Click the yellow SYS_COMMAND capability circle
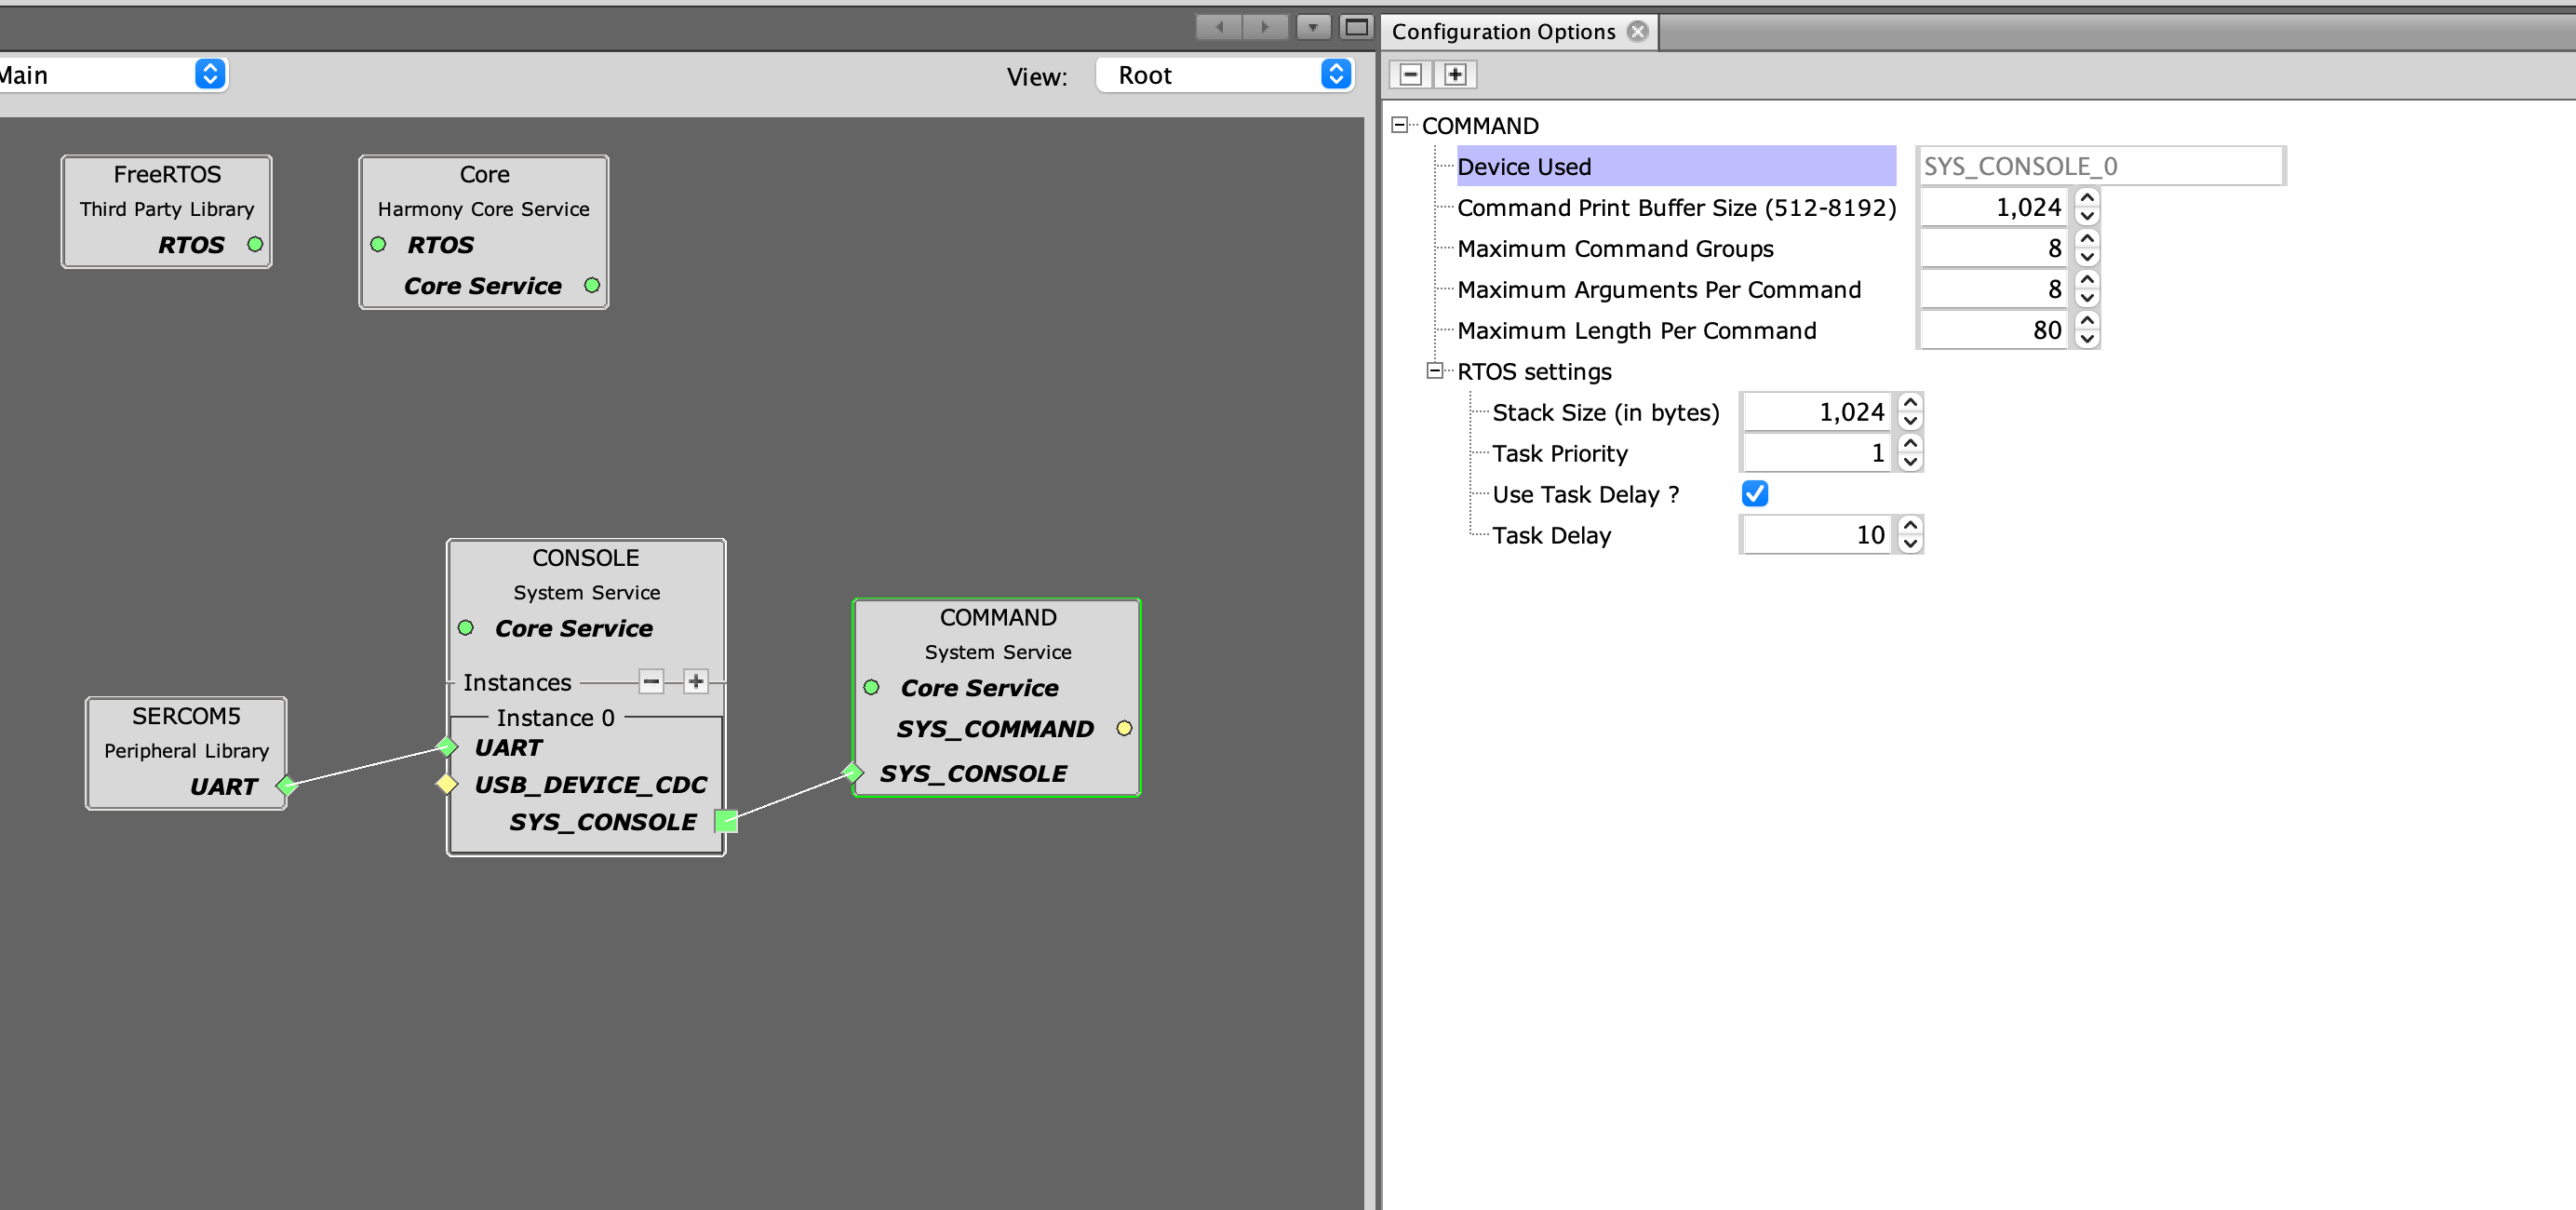Image resolution: width=2576 pixels, height=1210 pixels. tap(1124, 728)
